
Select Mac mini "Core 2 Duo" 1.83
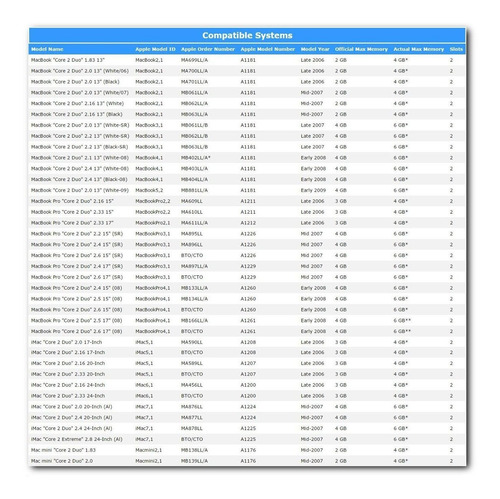click(63, 450)
